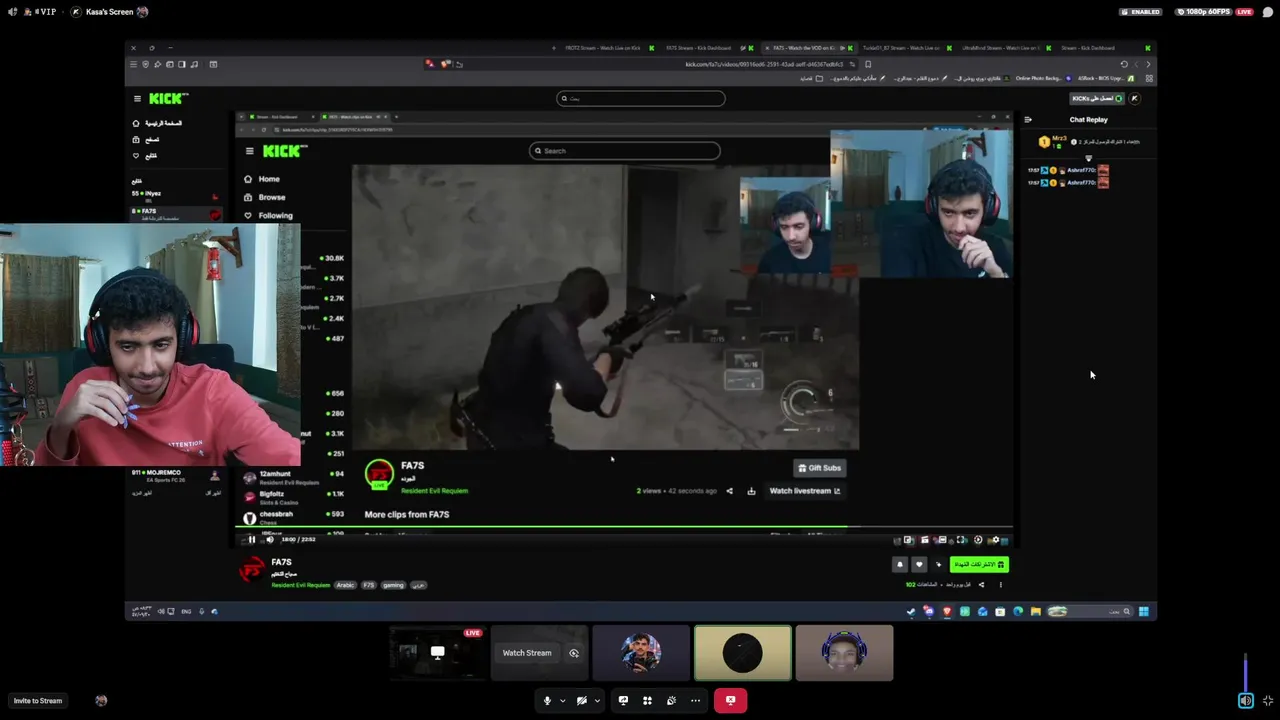Adjust stream volume speaker icon bottom right

tap(1245, 701)
